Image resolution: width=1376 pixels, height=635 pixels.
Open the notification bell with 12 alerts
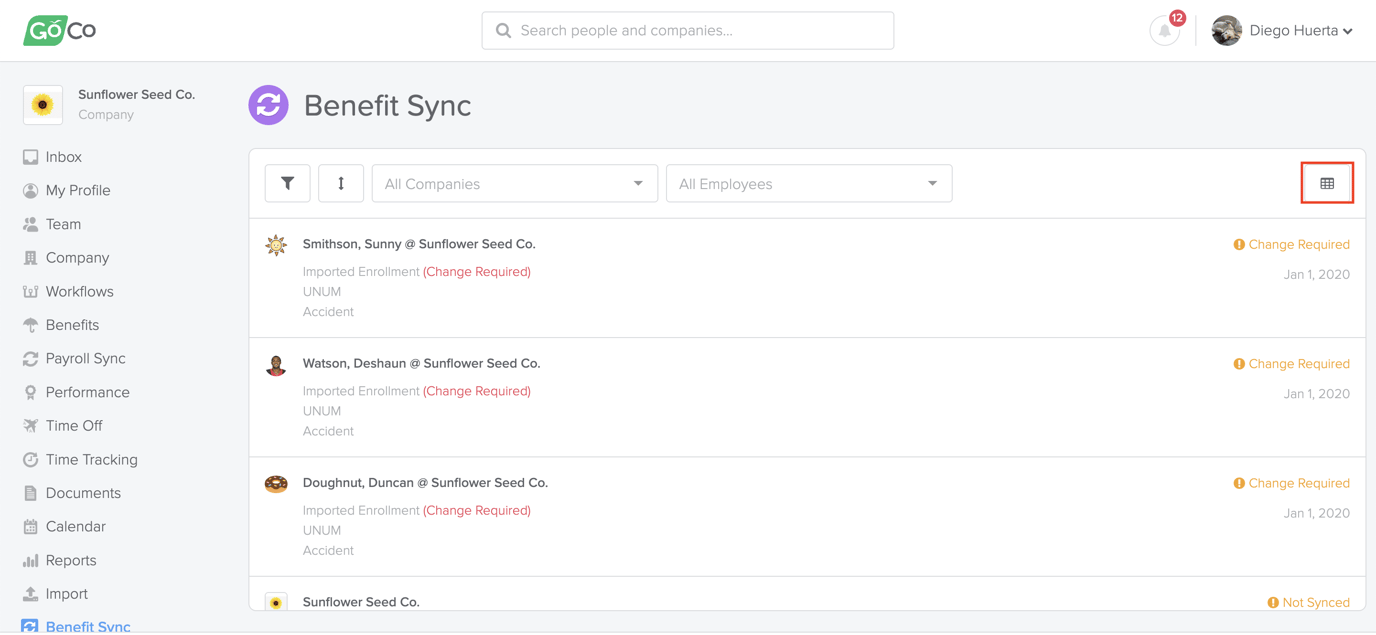tap(1164, 31)
